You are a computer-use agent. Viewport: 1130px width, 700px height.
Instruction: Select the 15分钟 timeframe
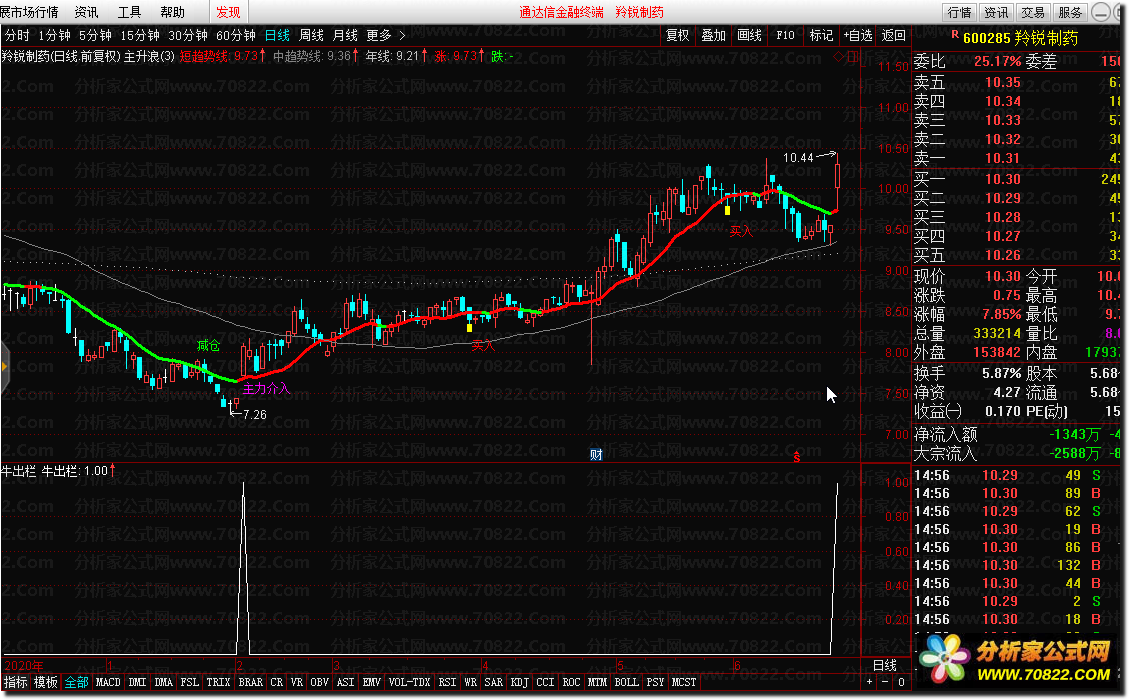point(140,35)
